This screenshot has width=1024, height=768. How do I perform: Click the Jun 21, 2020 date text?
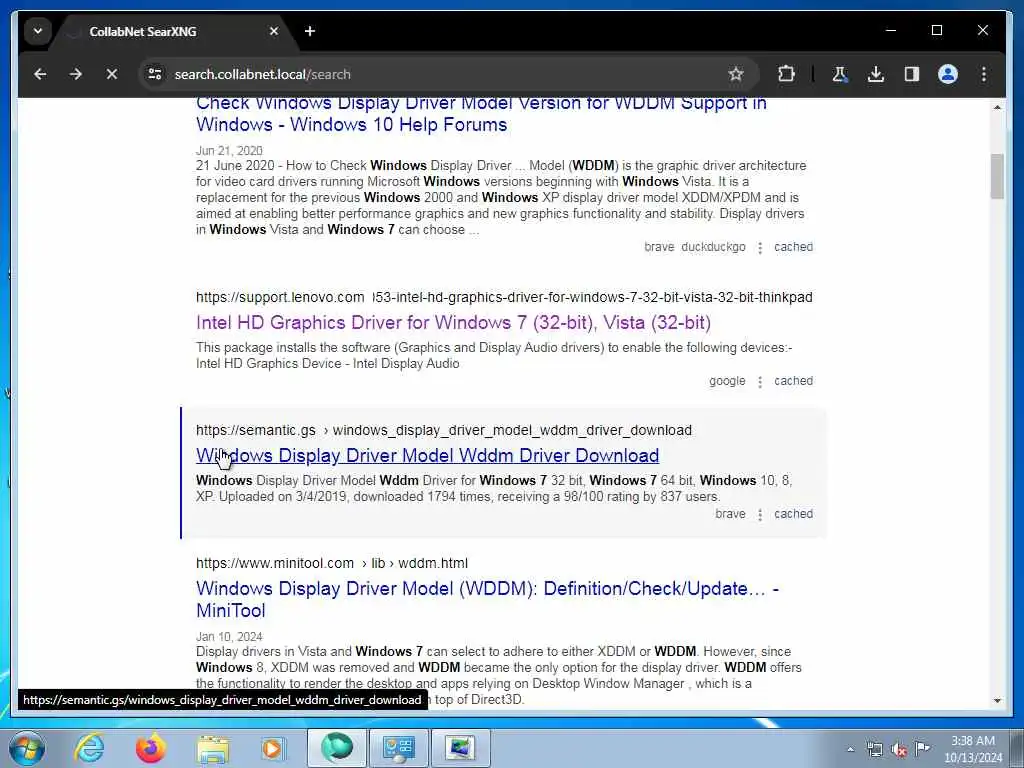(x=229, y=150)
